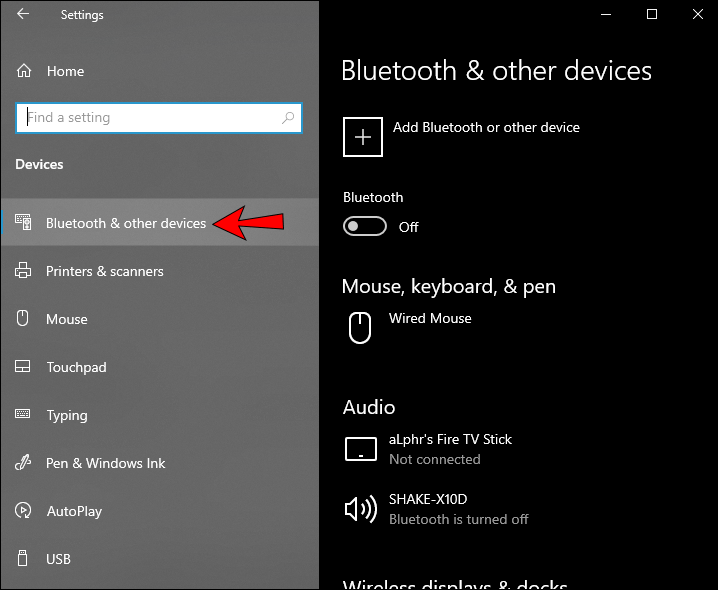Open AutoPlay settings
This screenshot has height=590, width=718.
74,511
